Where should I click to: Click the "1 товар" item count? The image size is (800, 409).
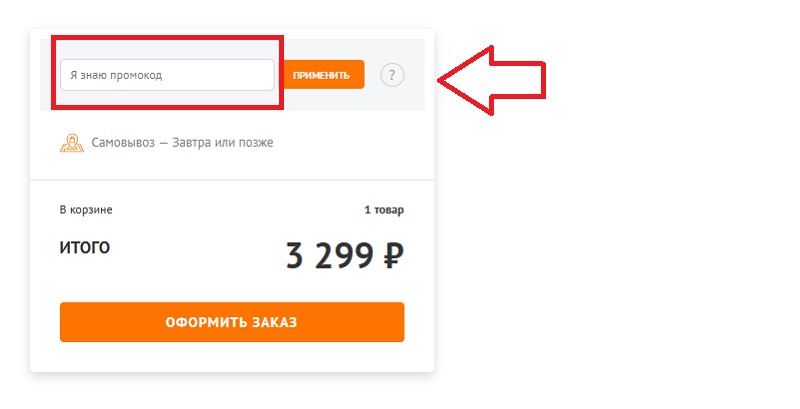point(384,210)
